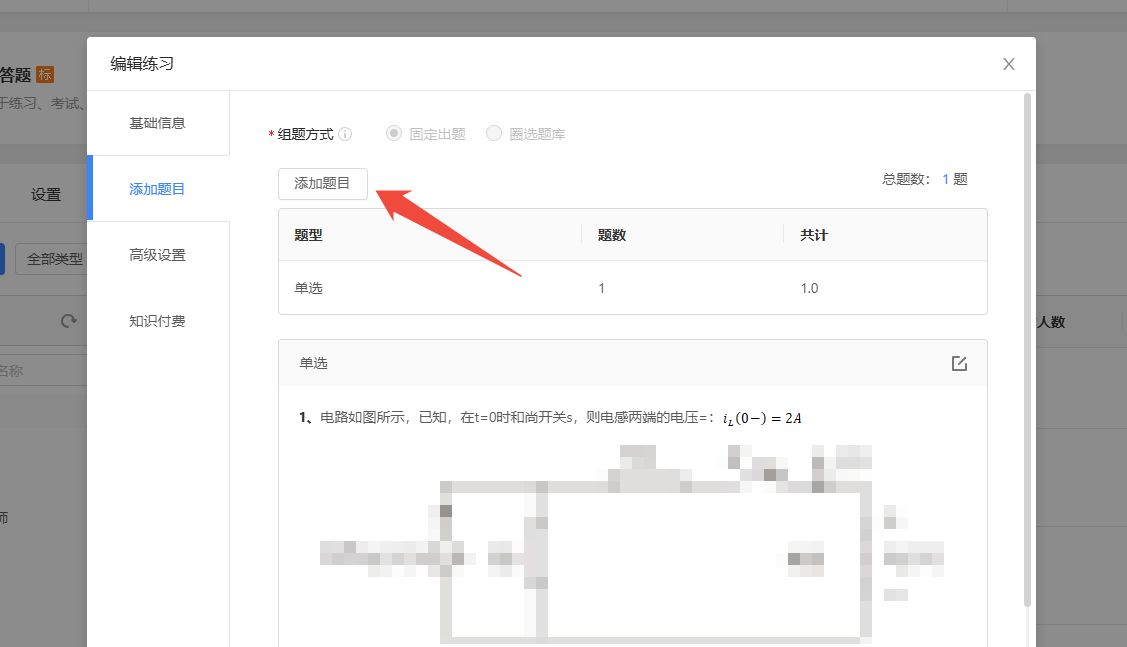Select the 固定出题 radio option
The height and width of the screenshot is (647, 1127).
click(x=394, y=134)
